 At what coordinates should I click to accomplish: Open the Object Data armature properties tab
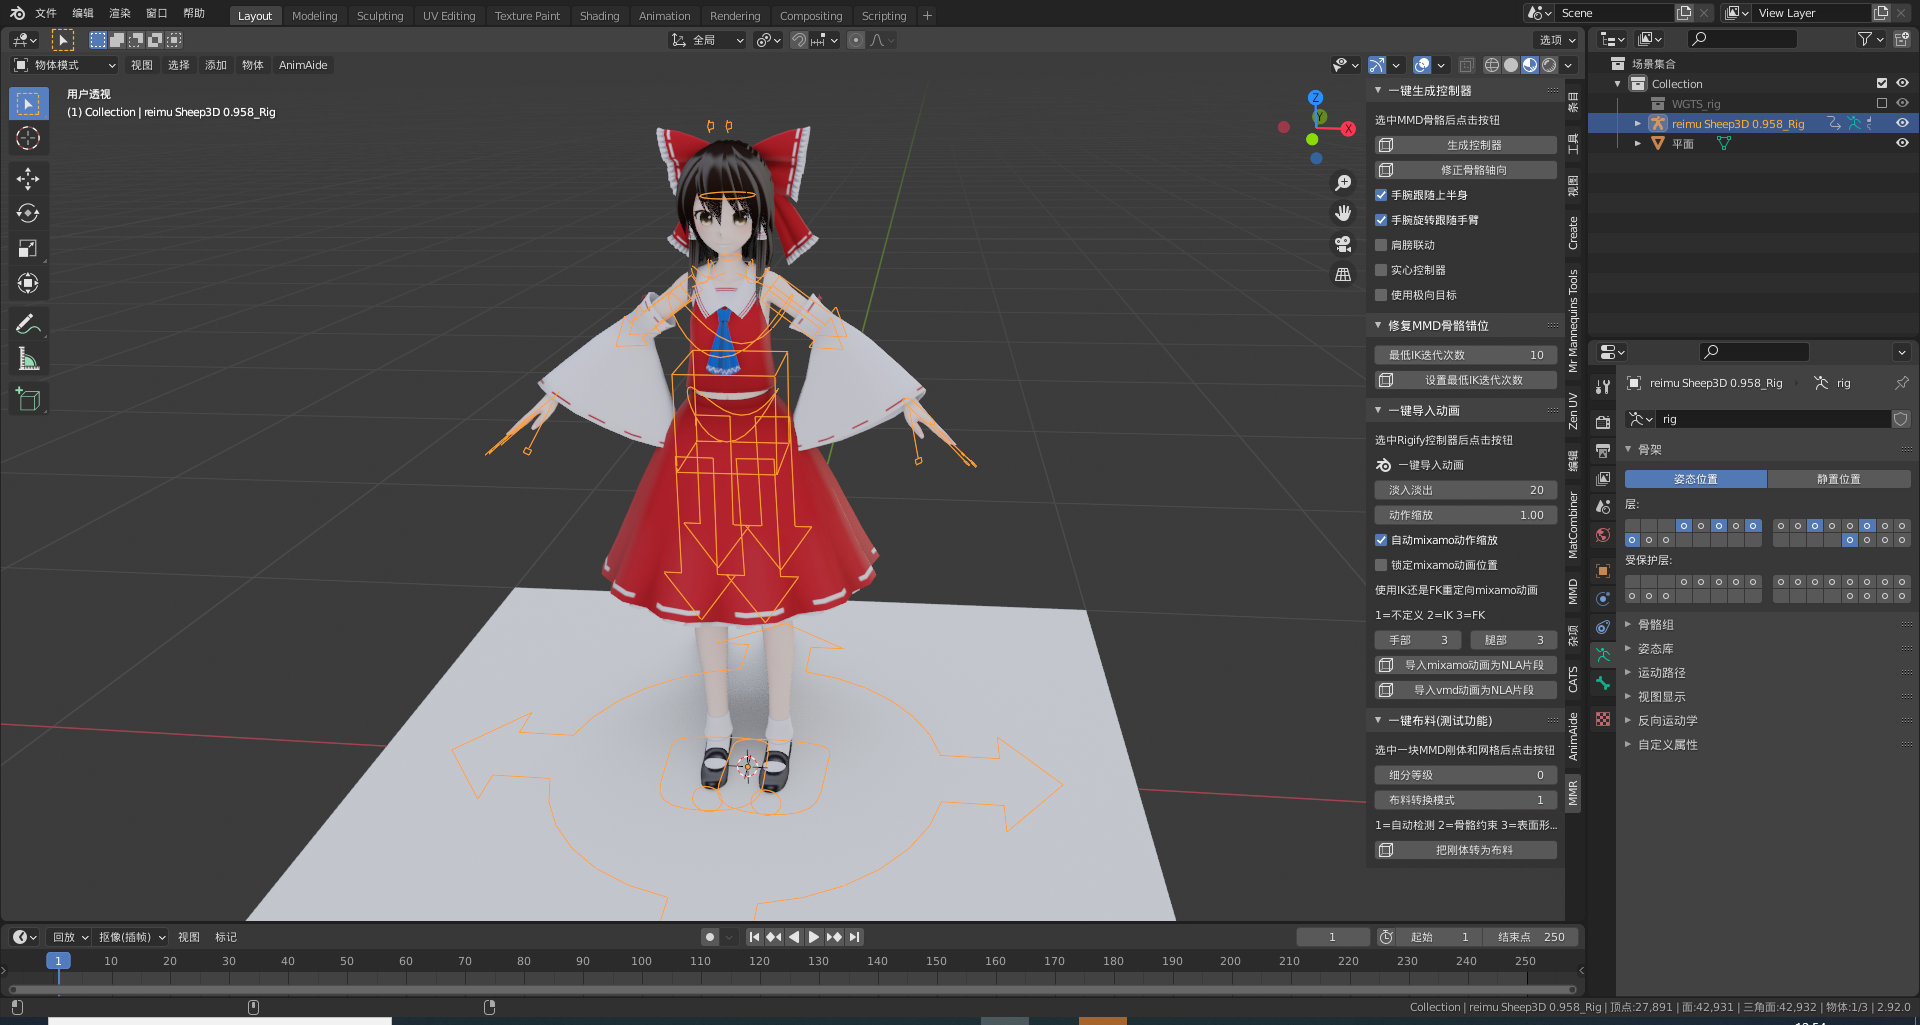(x=1603, y=655)
